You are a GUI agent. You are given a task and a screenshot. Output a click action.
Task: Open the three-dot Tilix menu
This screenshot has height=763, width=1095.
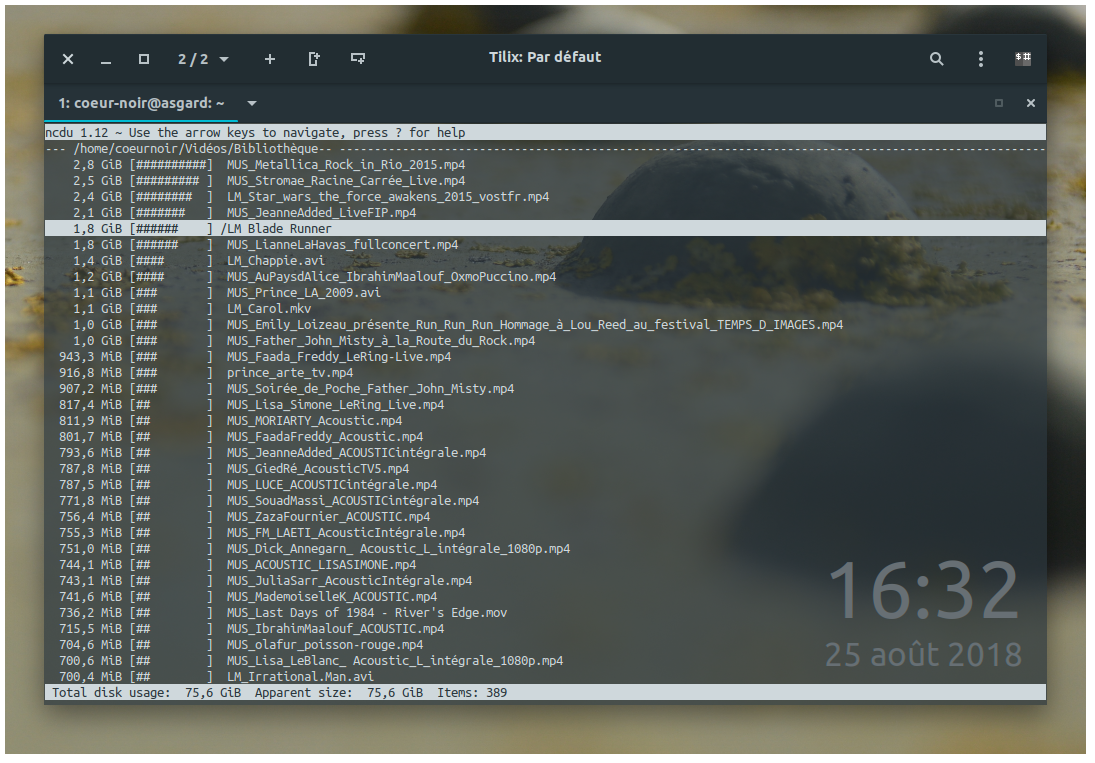point(980,59)
